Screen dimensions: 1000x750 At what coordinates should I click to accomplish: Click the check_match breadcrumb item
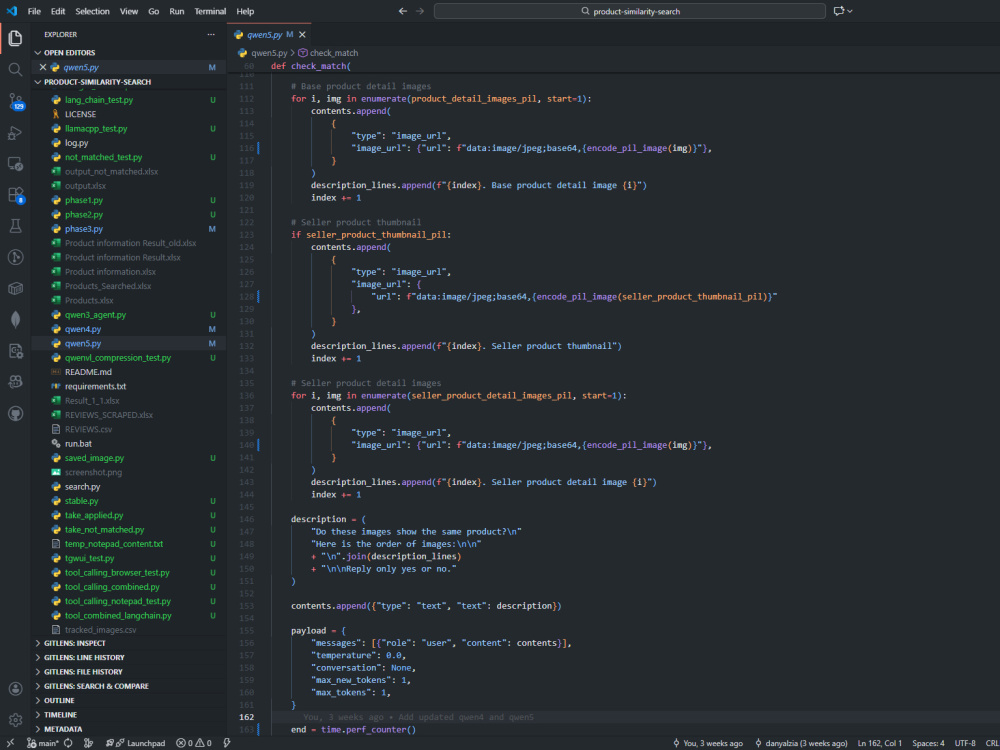[328, 53]
